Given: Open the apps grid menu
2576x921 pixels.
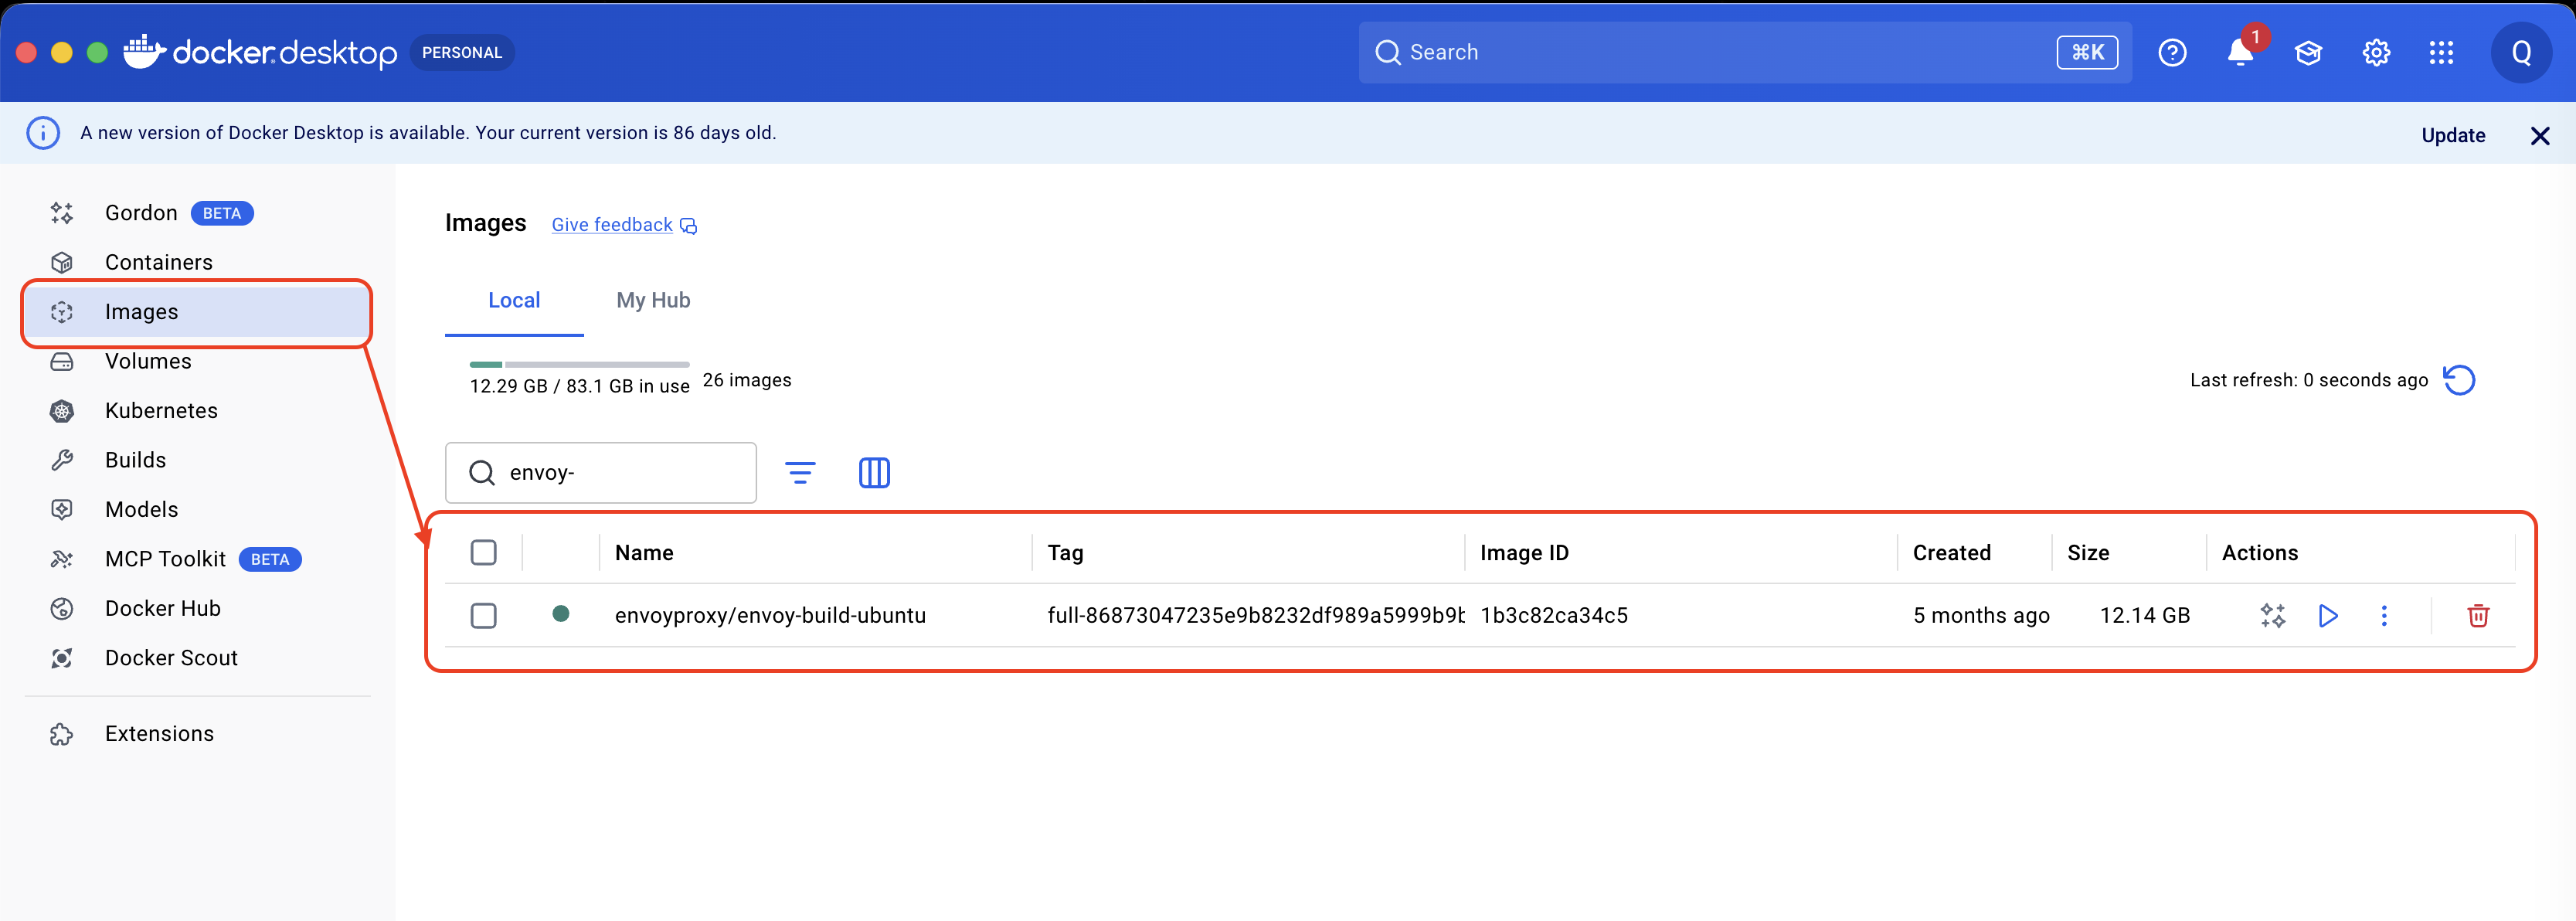Looking at the screenshot, I should click(2441, 53).
